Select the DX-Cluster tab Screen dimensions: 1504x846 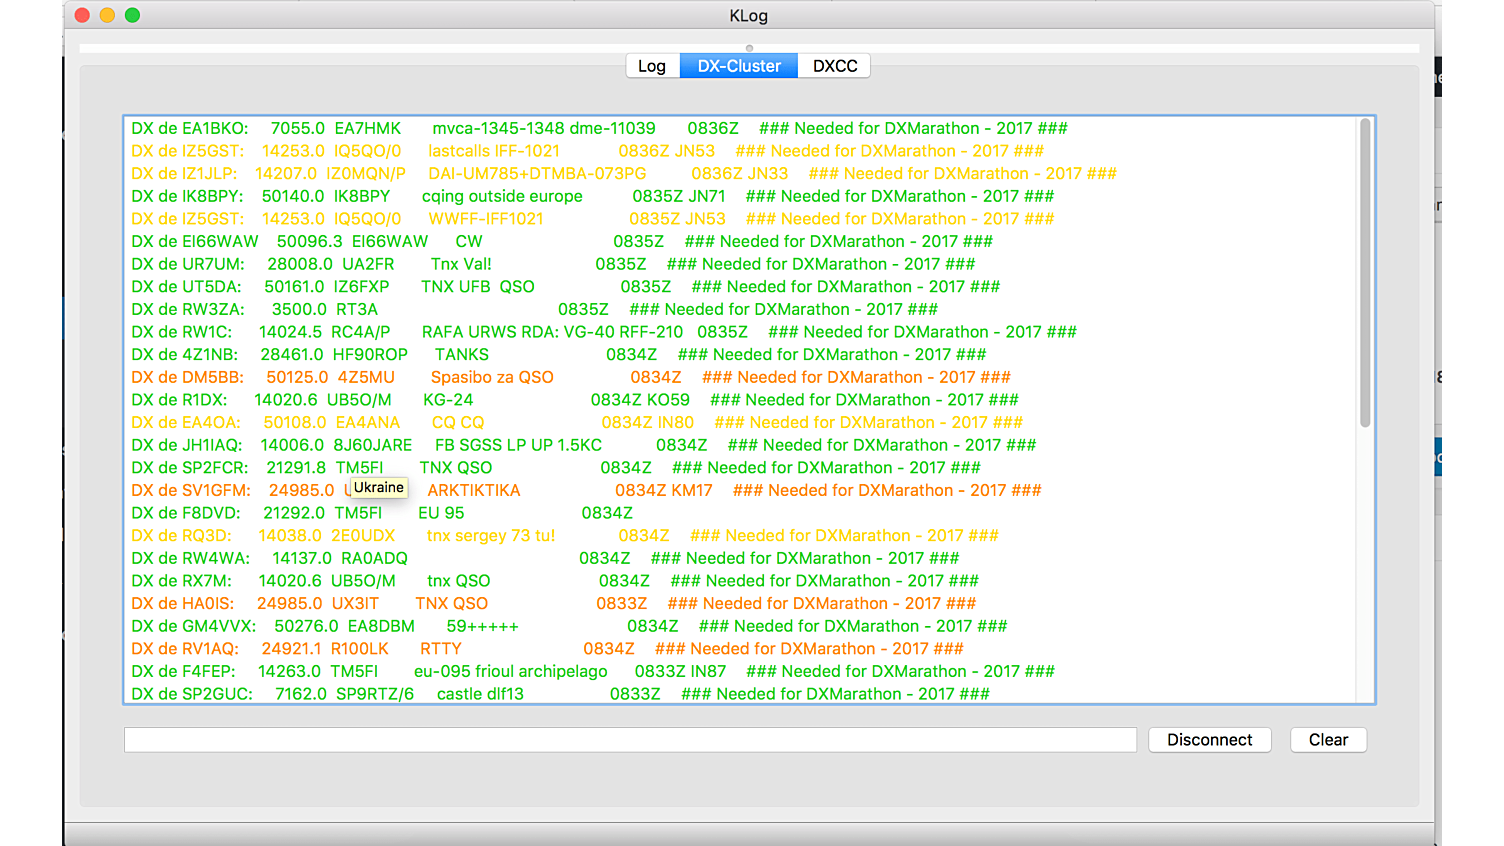[739, 66]
